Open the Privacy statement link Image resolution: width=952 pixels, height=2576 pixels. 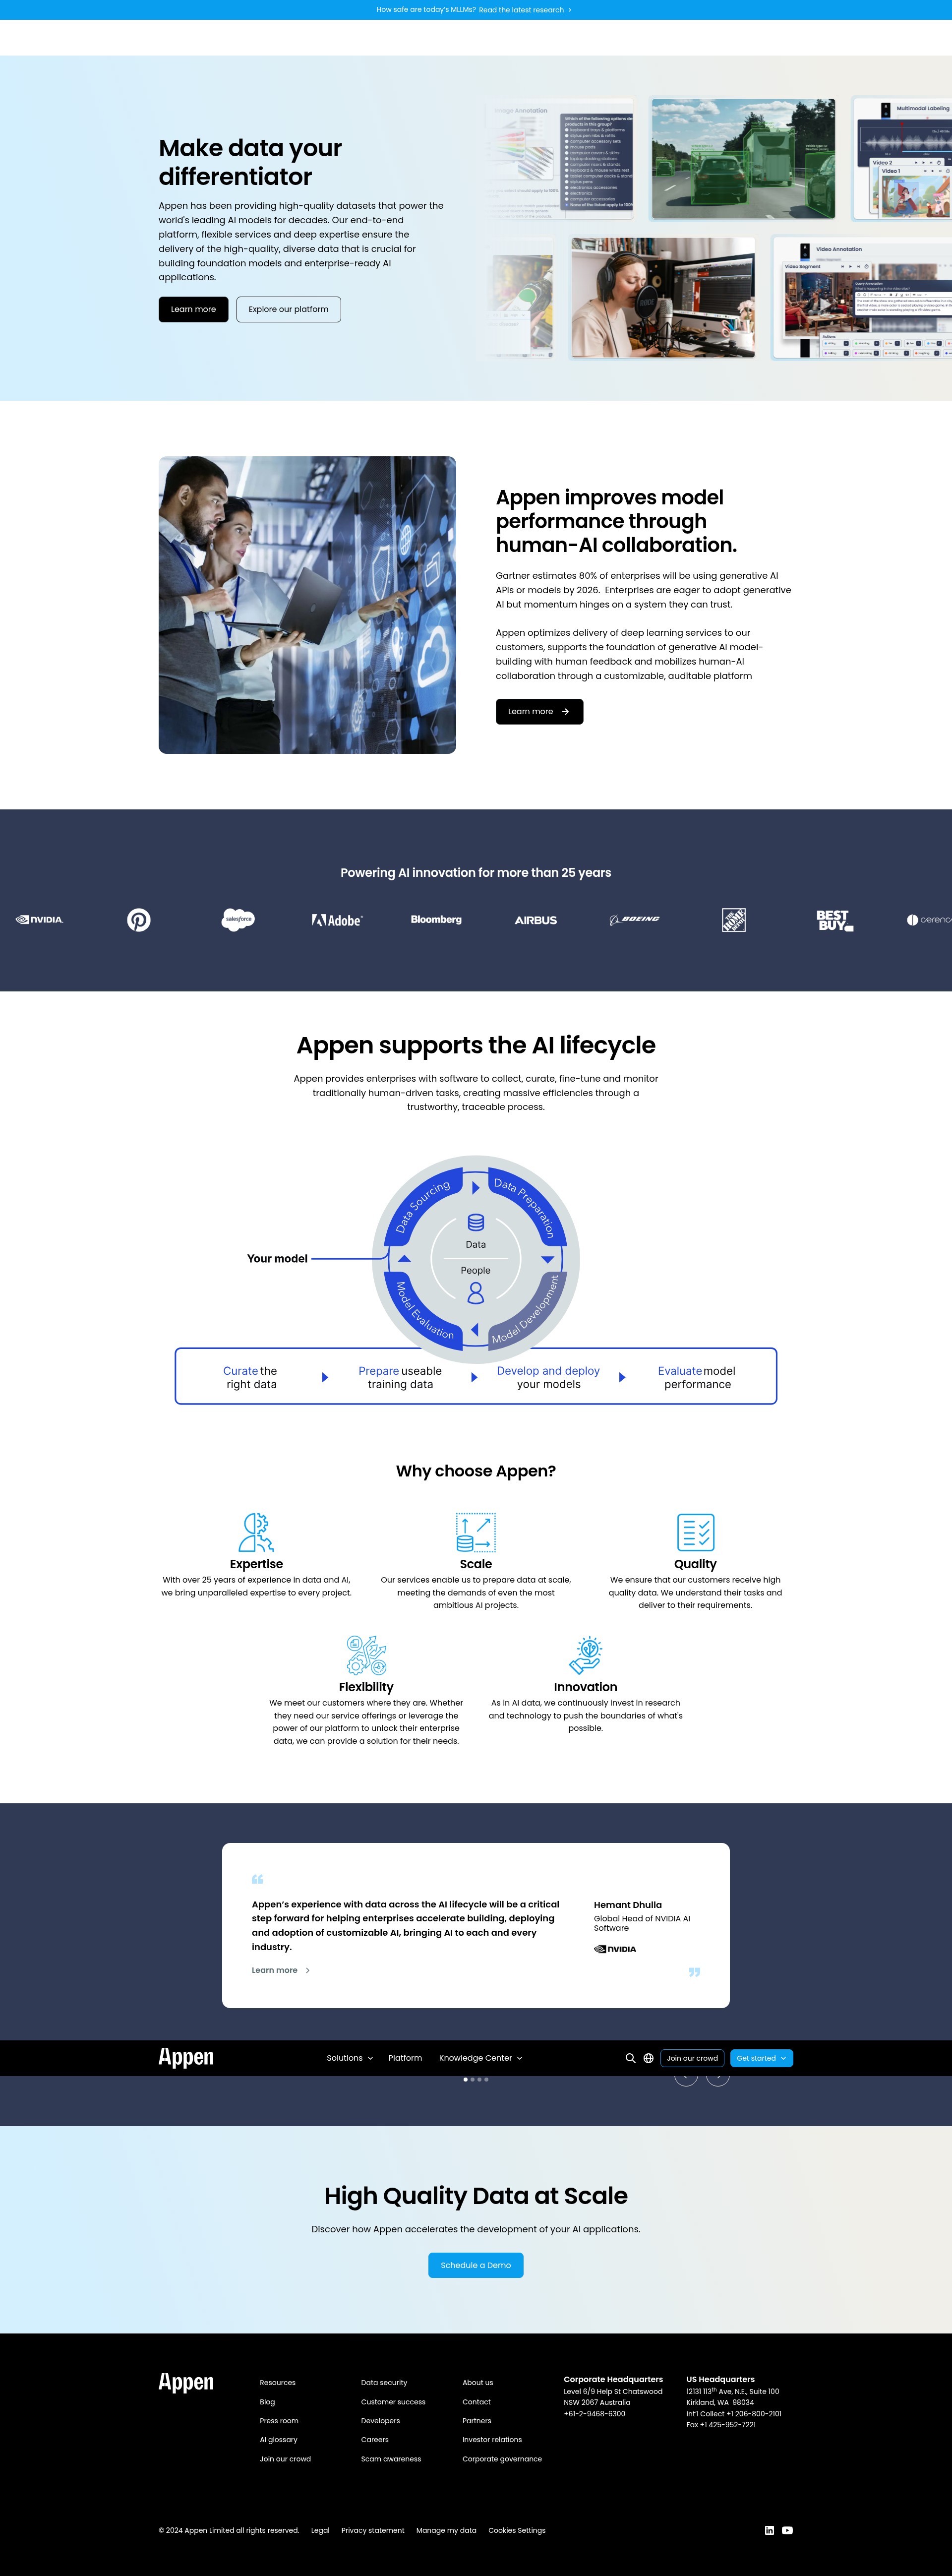click(373, 2530)
